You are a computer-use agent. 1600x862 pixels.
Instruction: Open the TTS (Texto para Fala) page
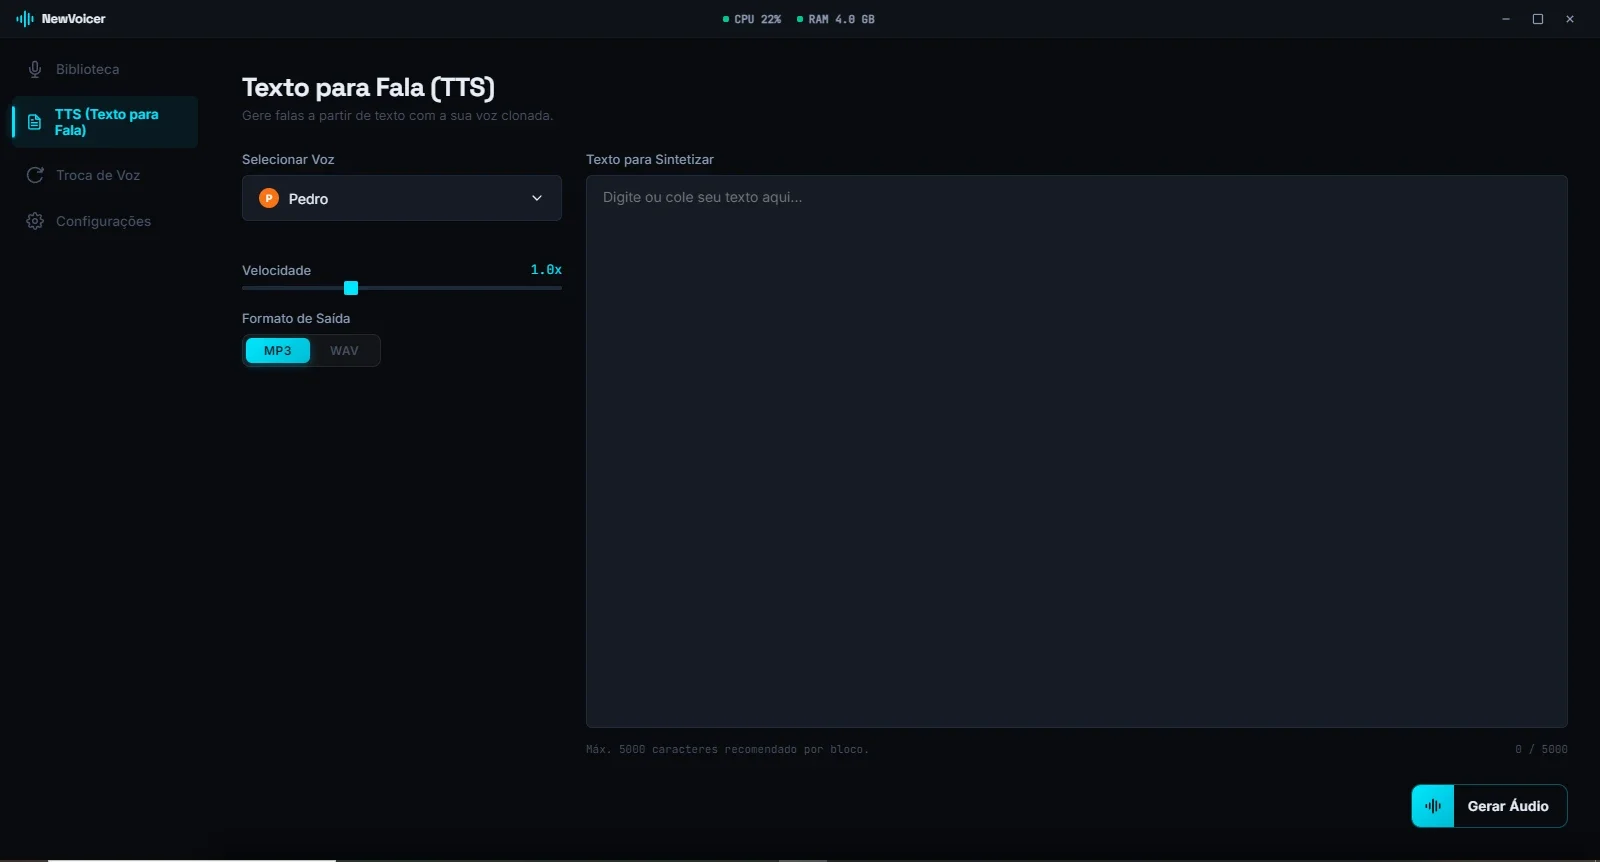point(105,122)
